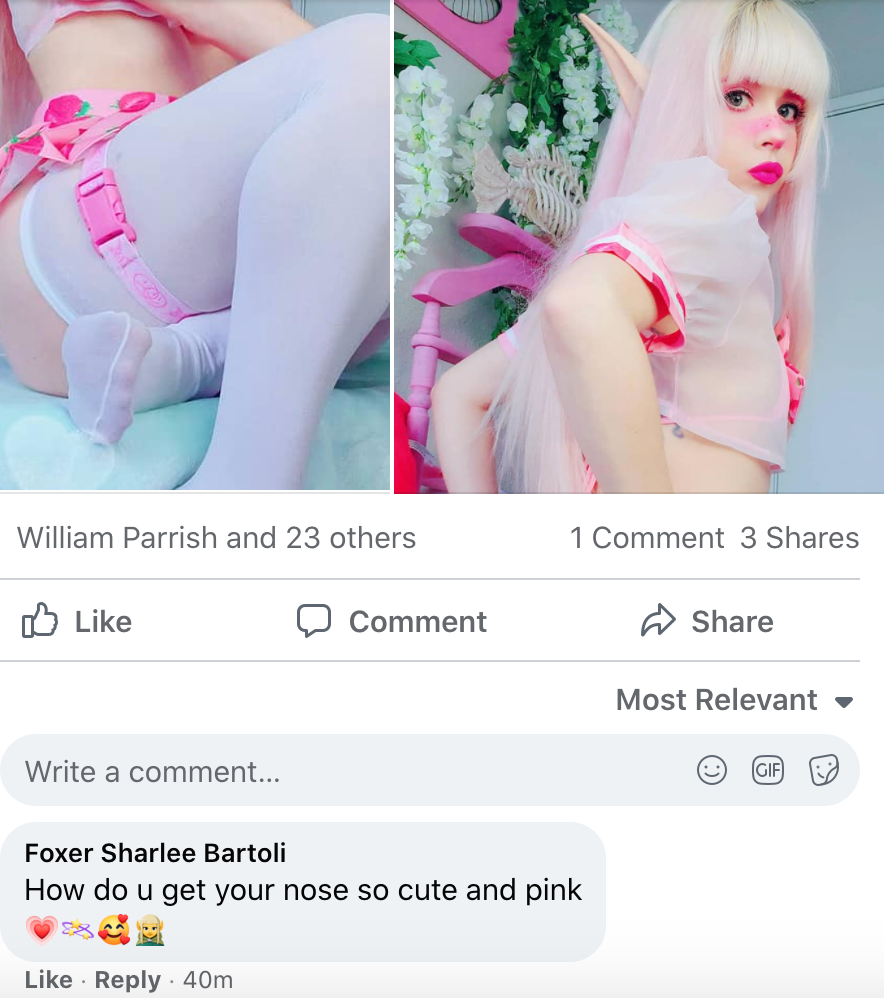This screenshot has height=998, width=884.
Task: Click the speech bubble Comment icon
Action: [x=314, y=621]
